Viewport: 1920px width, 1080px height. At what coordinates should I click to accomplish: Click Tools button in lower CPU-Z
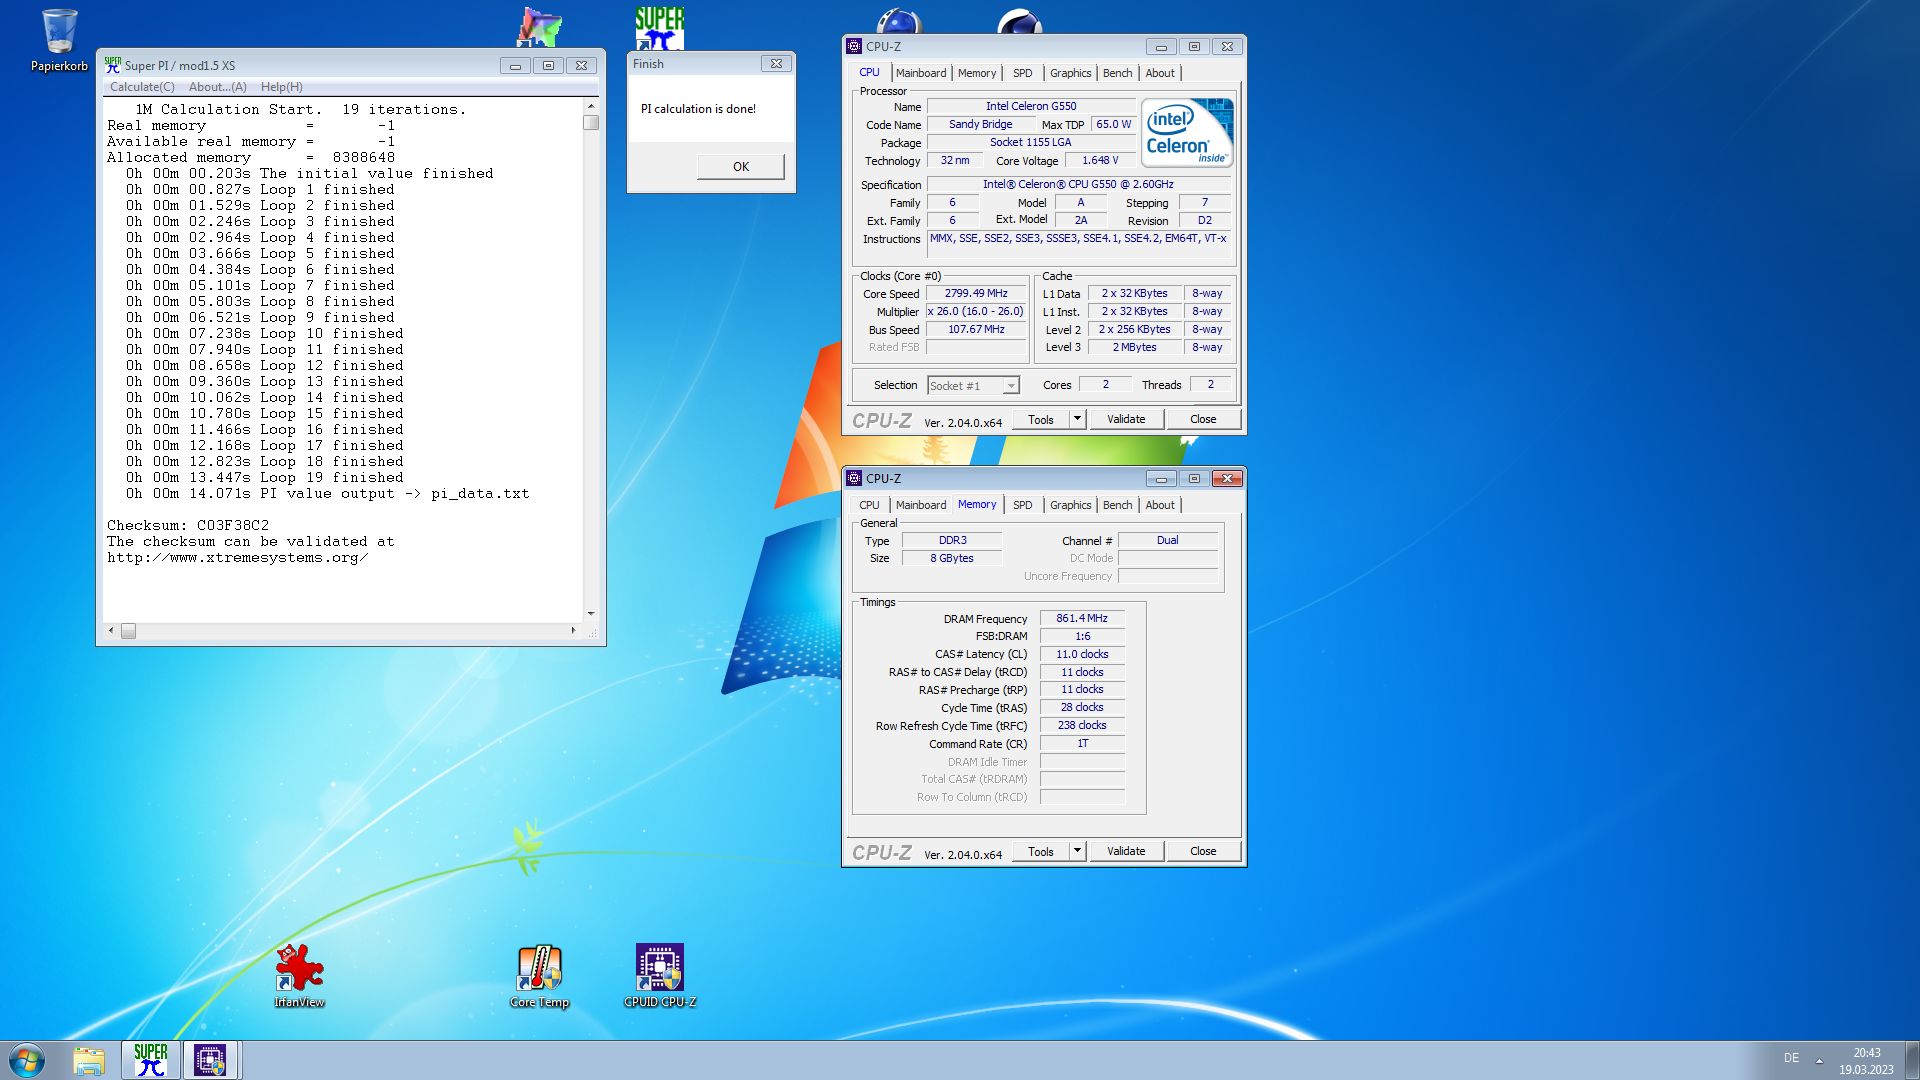click(x=1041, y=851)
